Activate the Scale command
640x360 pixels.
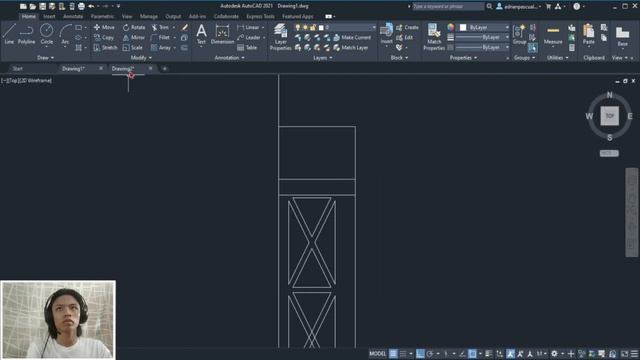coord(133,48)
